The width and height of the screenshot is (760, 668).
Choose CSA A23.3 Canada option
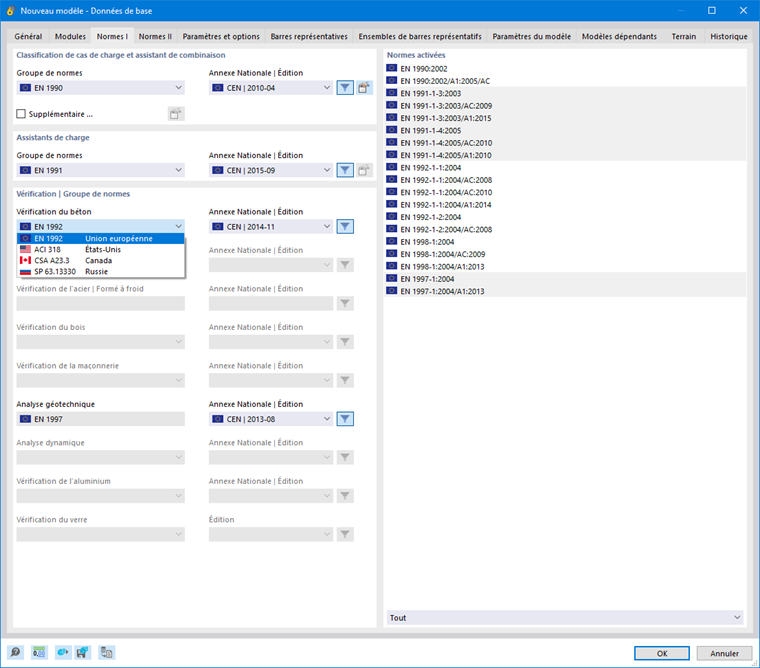101,261
